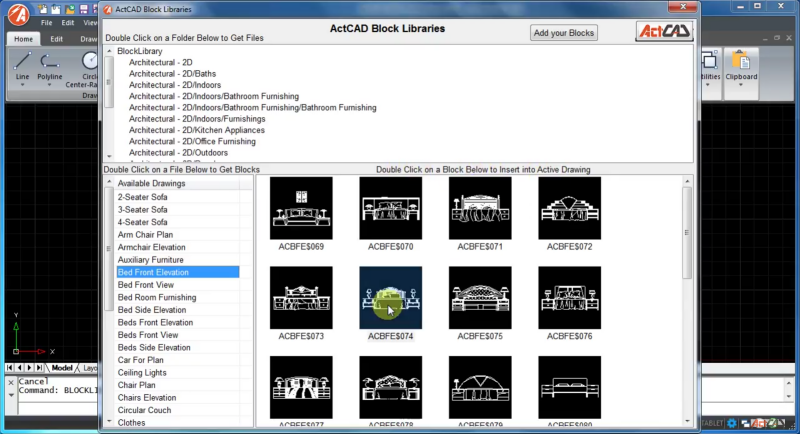800x434 pixels.
Task: Click the New drawing quick-access icon
Action: click(43, 9)
